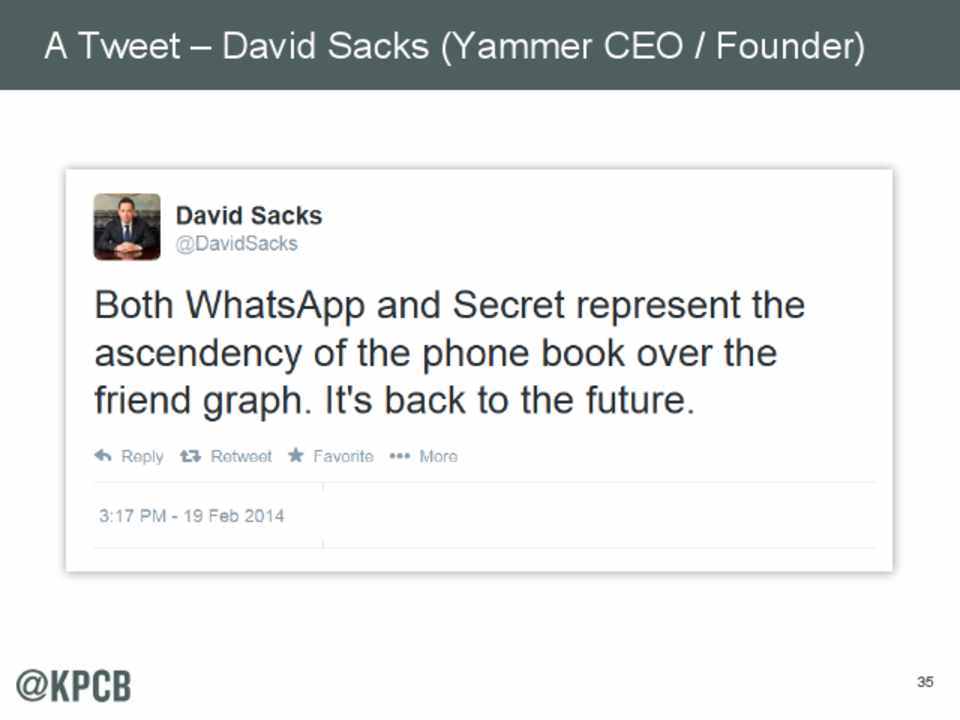Click slide page number 35

coord(925,682)
